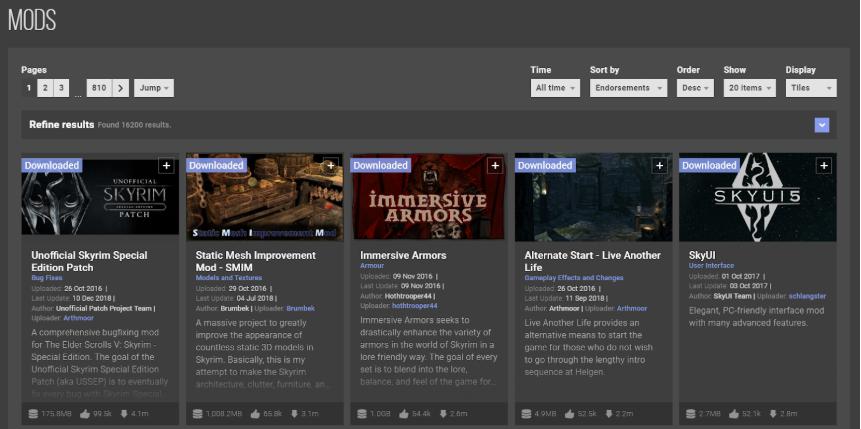
Task: Open Alternate Start - Live Another Life title
Action: click(x=592, y=261)
